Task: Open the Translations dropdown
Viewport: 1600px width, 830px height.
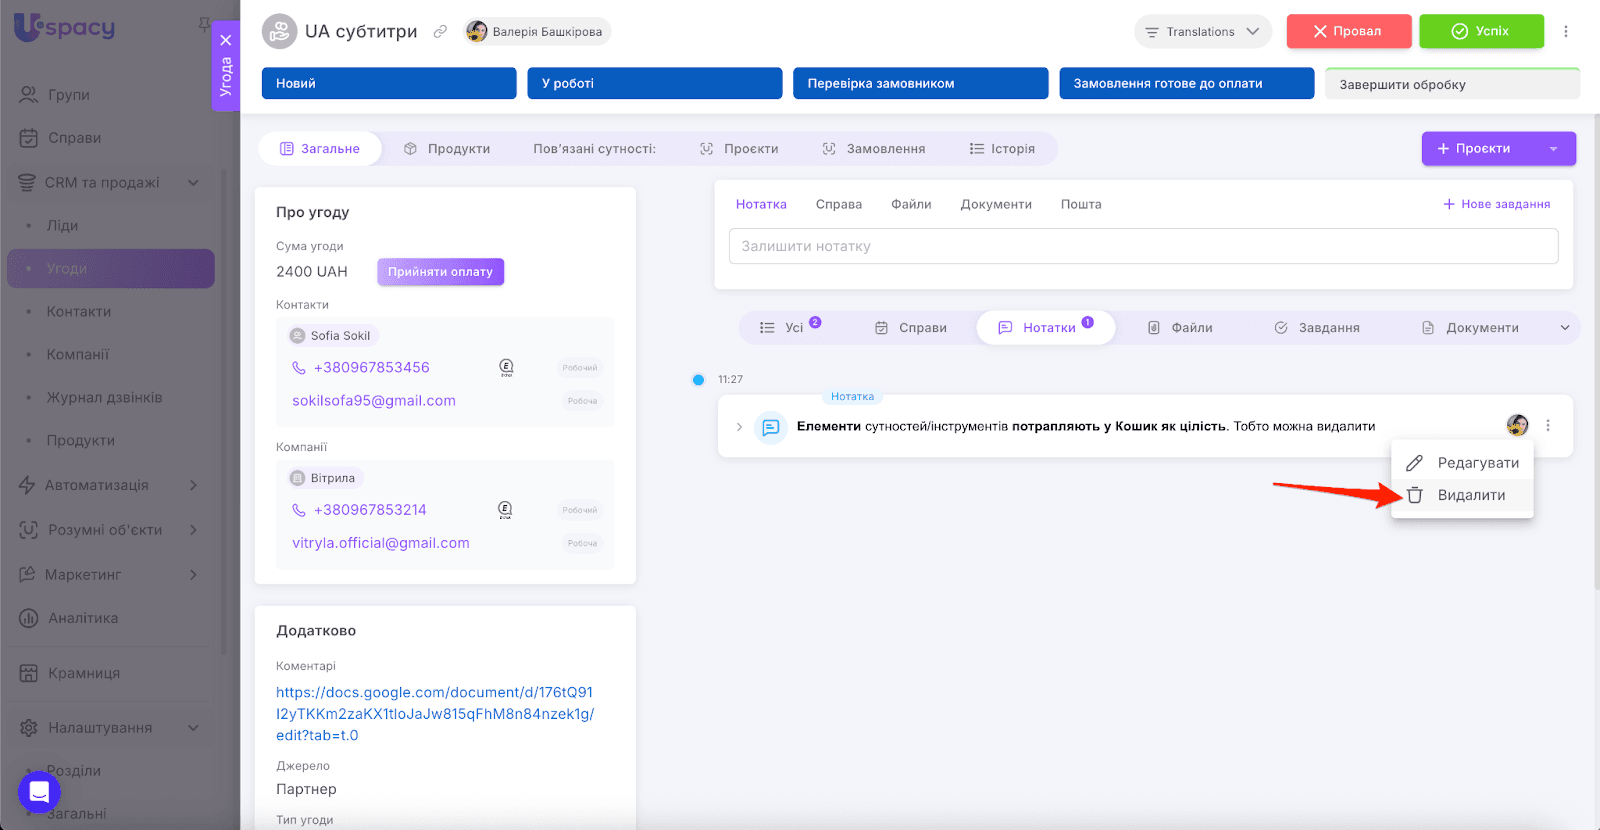Action: coord(1202,32)
